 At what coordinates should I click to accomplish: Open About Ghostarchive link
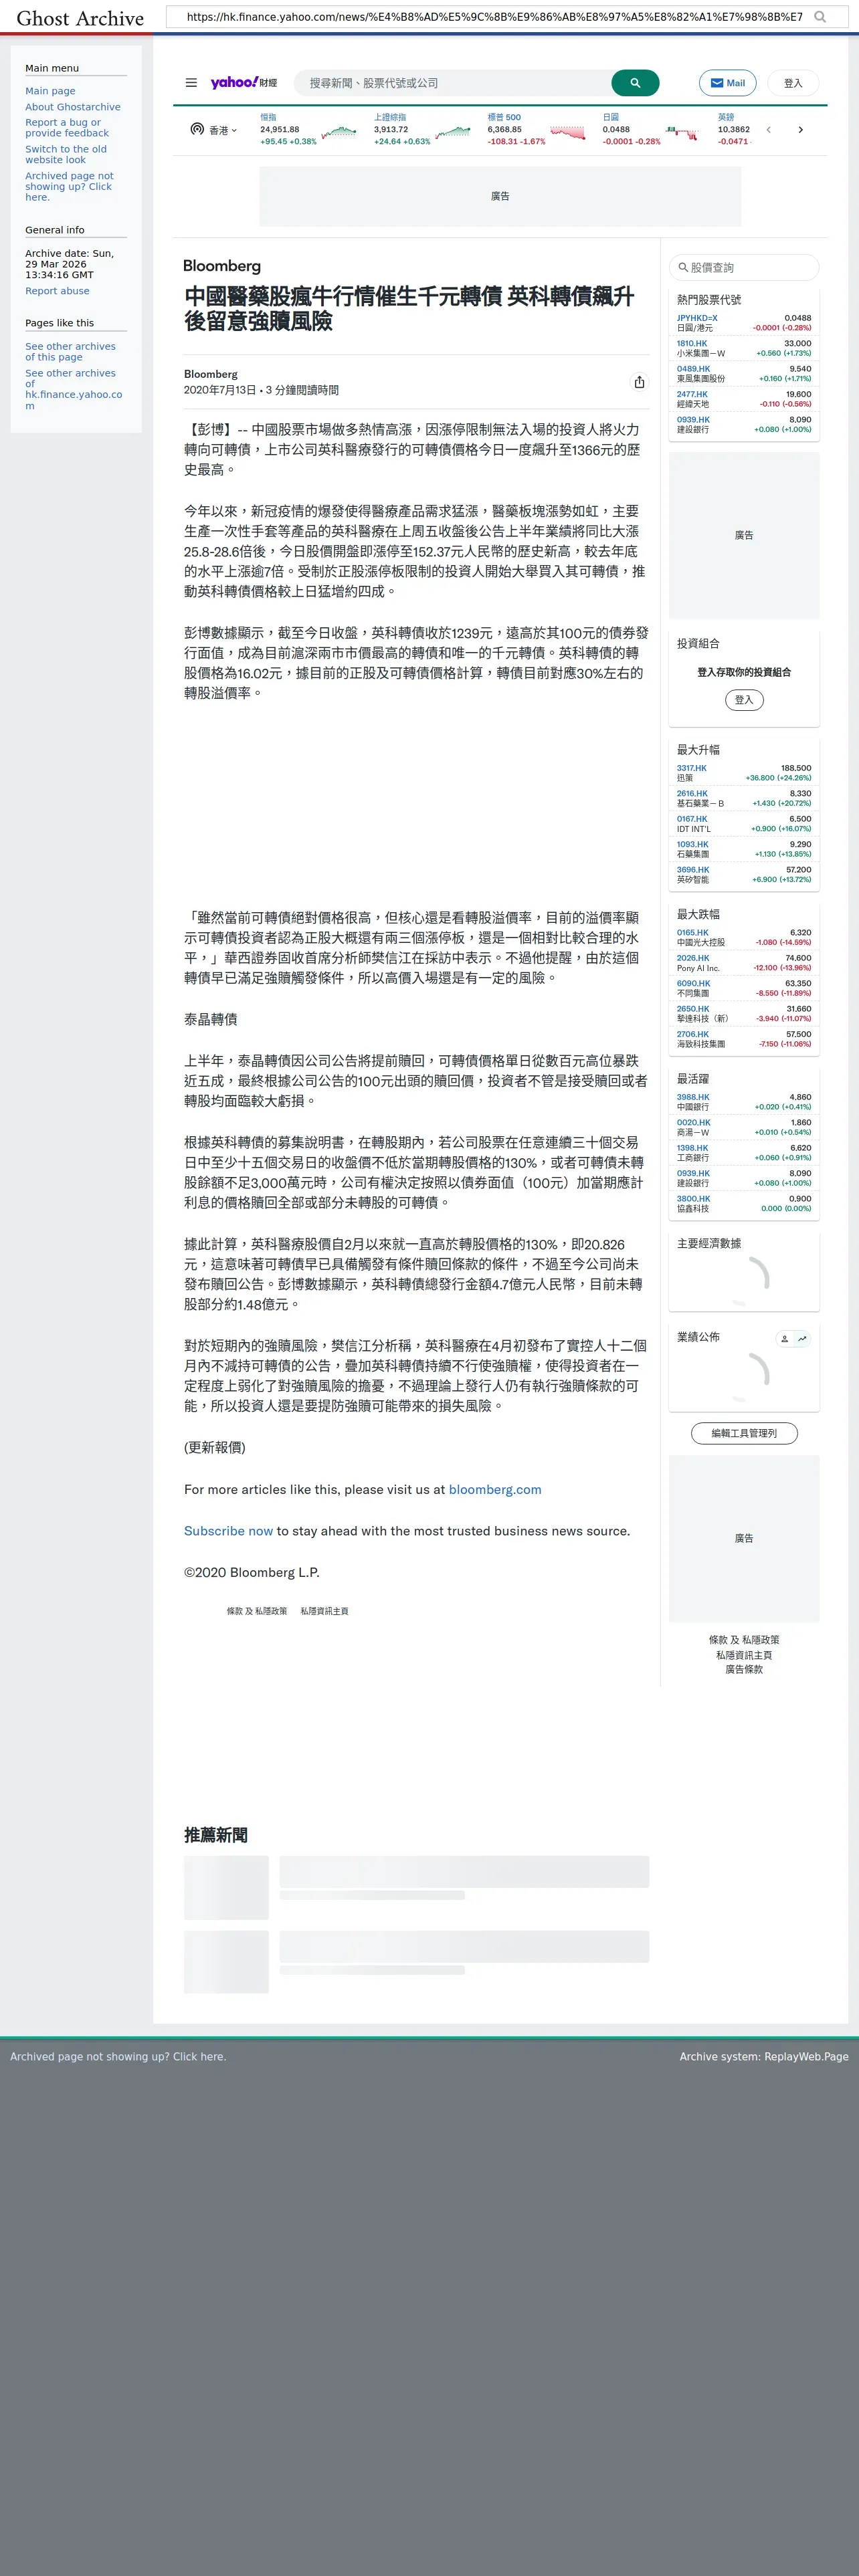click(73, 107)
